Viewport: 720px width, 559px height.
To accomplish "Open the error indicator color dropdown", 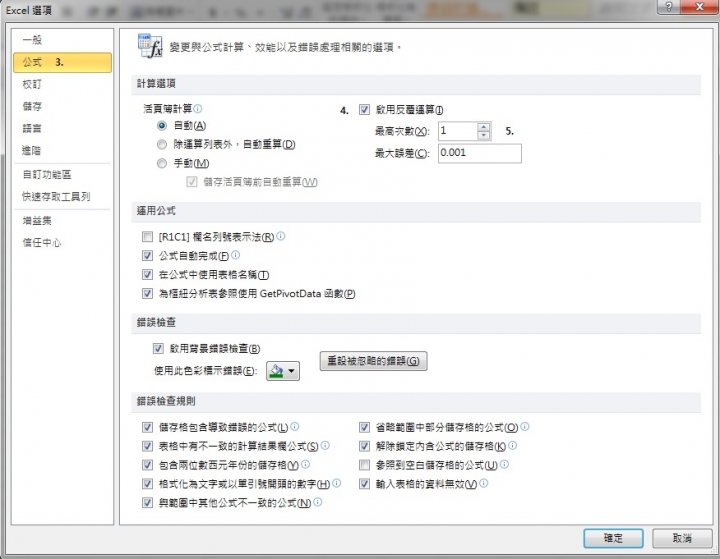I will tap(283, 371).
